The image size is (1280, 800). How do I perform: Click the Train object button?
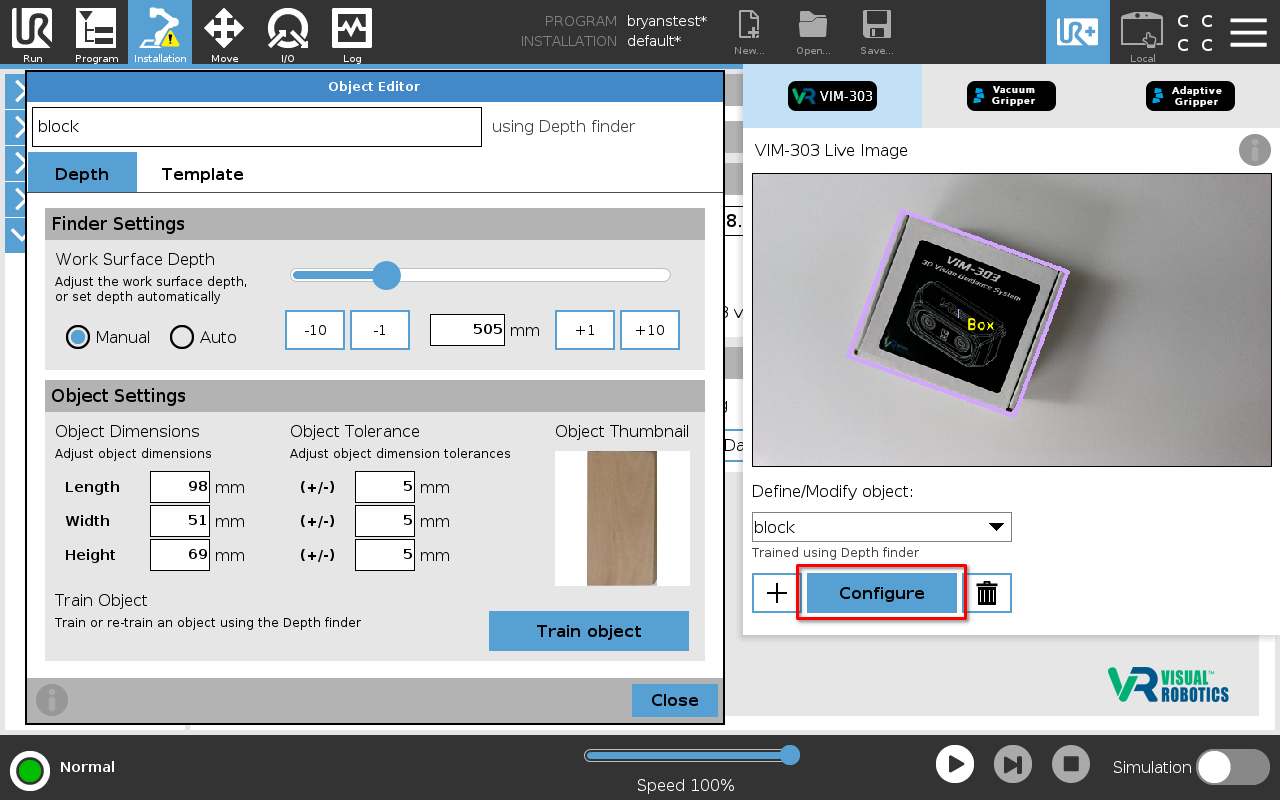[589, 631]
